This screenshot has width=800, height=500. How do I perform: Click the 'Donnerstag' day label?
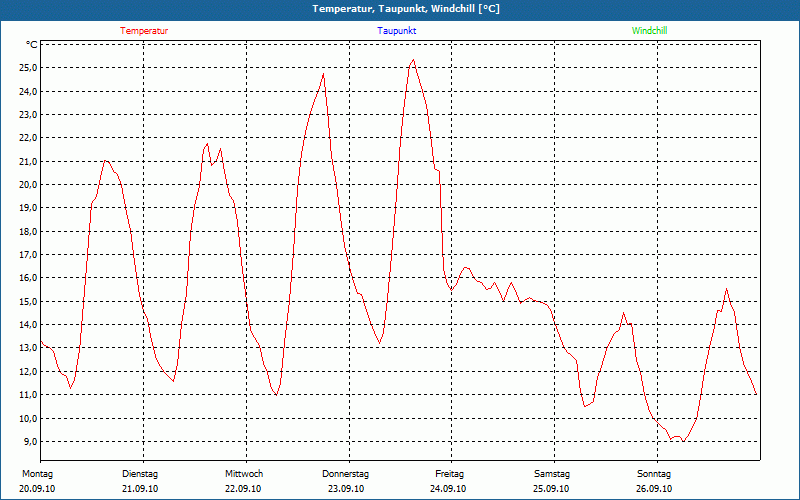[345, 474]
